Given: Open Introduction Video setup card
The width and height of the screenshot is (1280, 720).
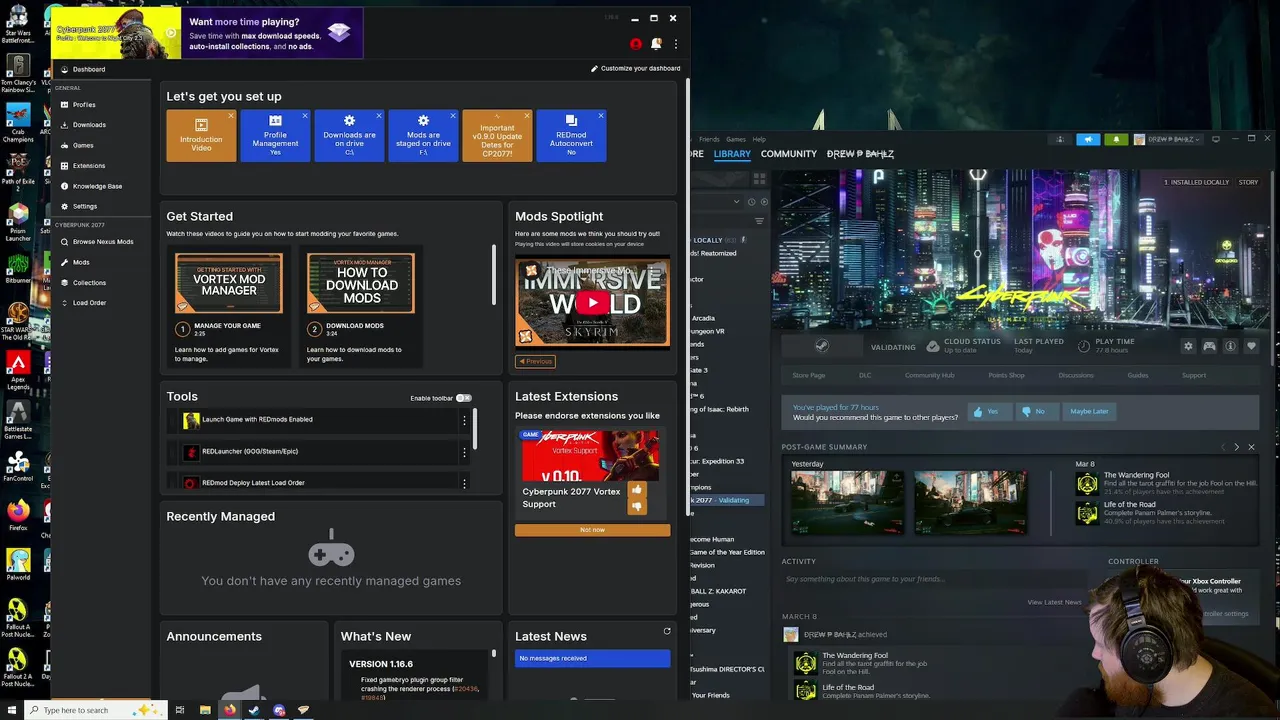Looking at the screenshot, I should point(201,136).
